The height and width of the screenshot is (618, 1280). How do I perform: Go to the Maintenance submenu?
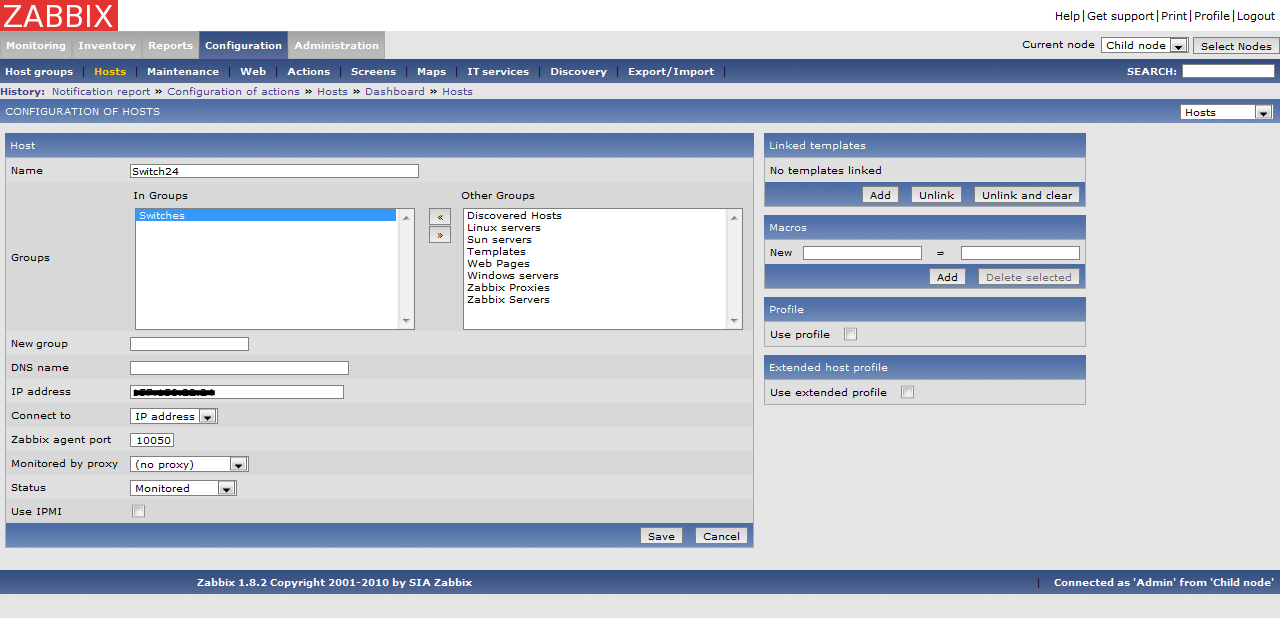pyautogui.click(x=183, y=72)
